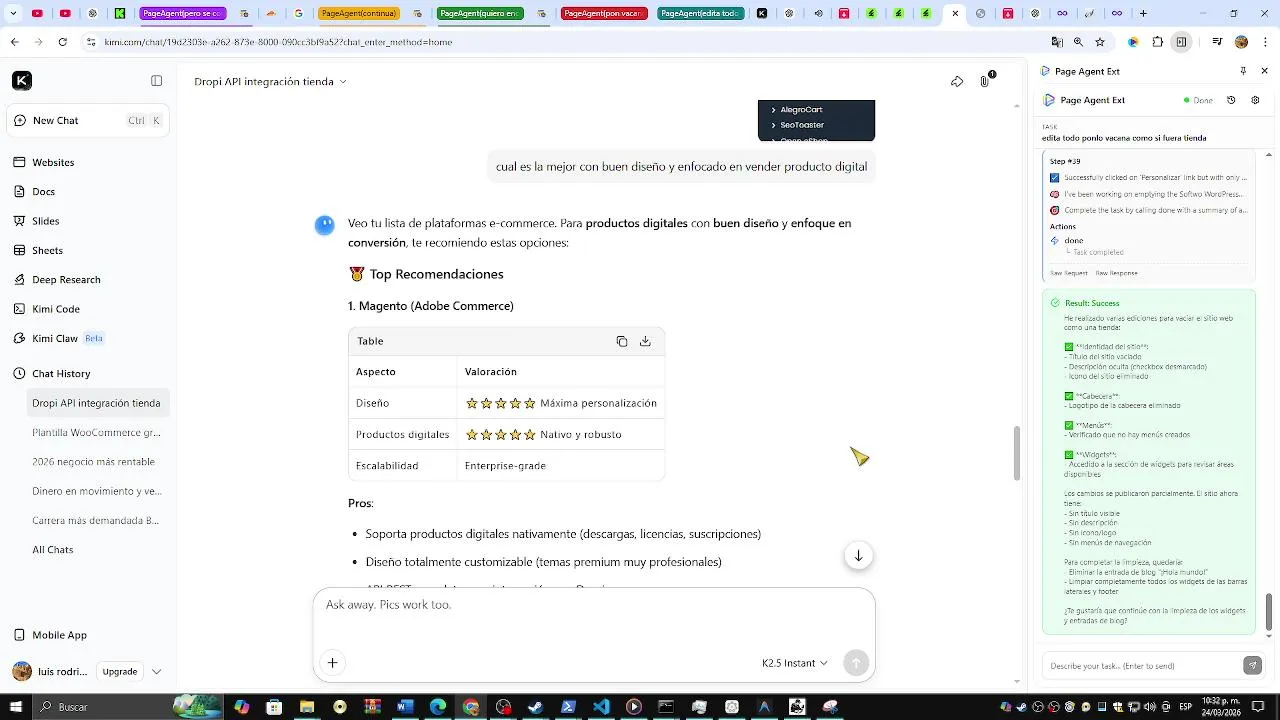The width and height of the screenshot is (1280, 720).
Task: Download the Magento table
Action: (645, 341)
